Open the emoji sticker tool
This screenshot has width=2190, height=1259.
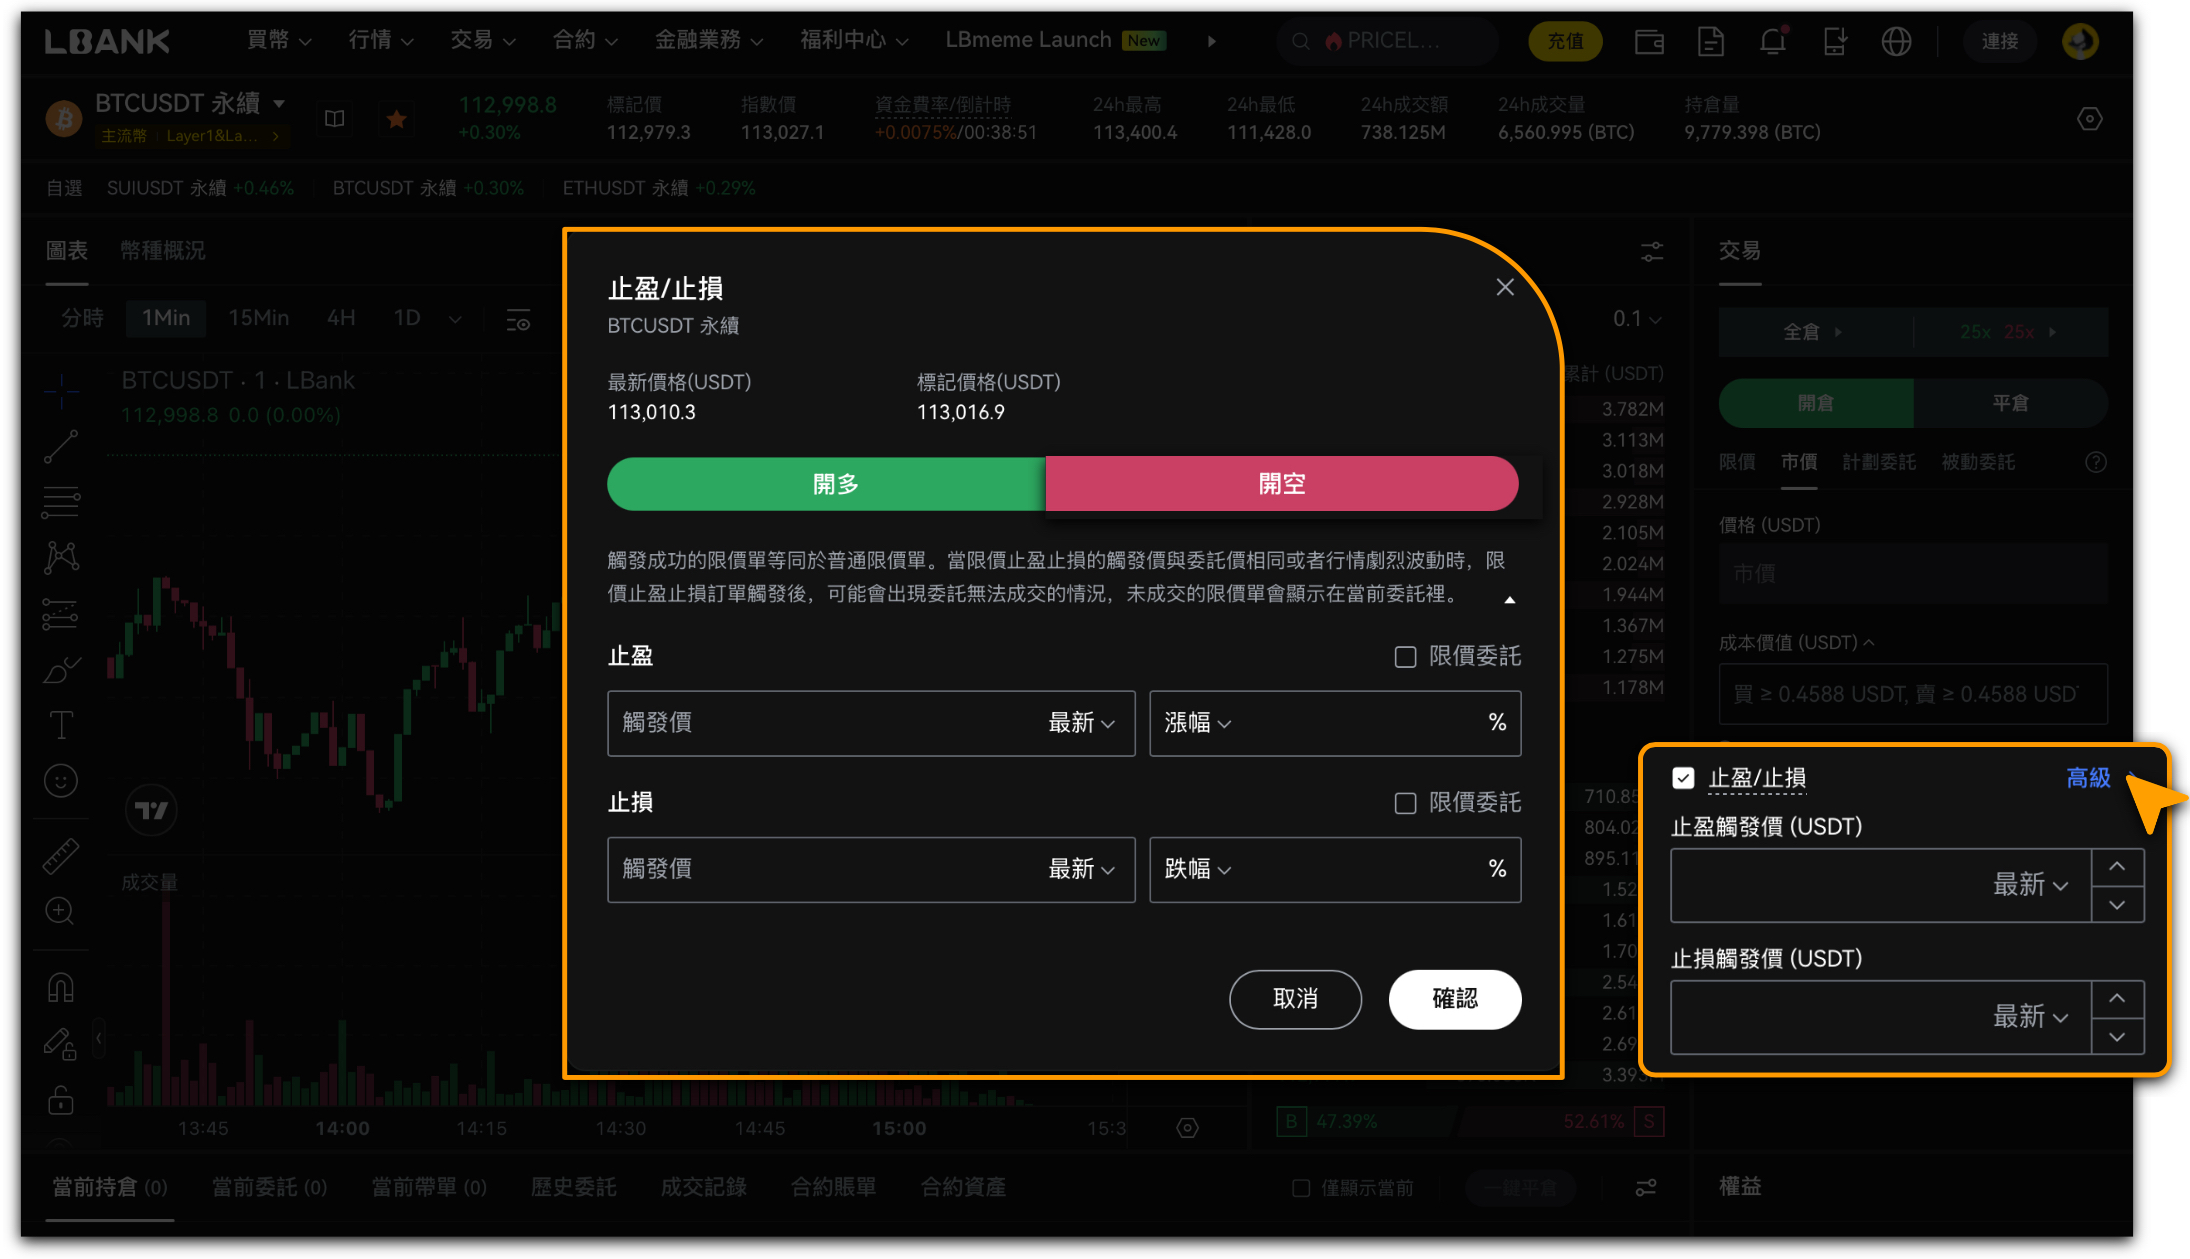click(61, 780)
